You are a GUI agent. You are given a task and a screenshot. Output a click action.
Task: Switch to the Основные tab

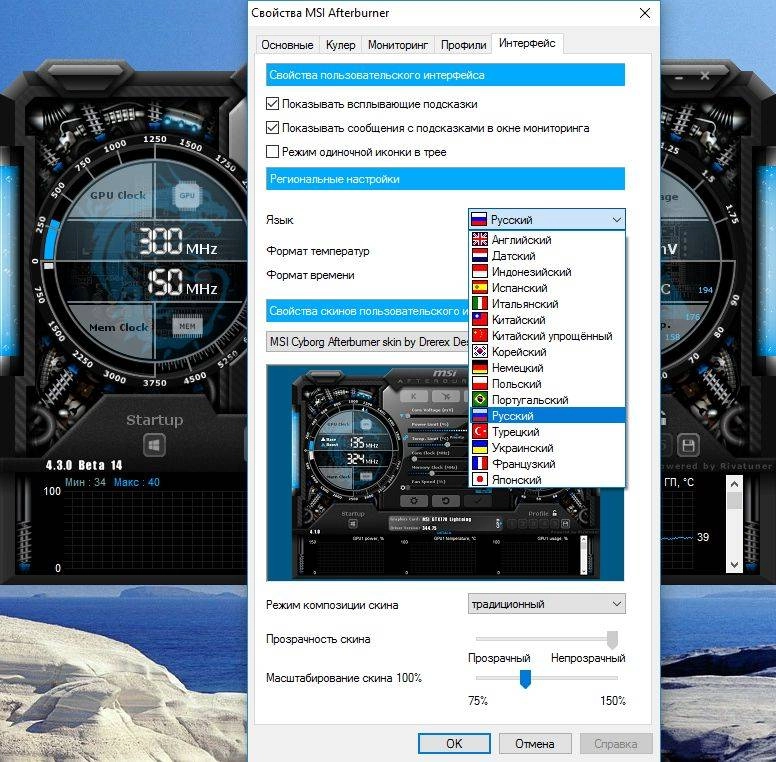coord(288,45)
